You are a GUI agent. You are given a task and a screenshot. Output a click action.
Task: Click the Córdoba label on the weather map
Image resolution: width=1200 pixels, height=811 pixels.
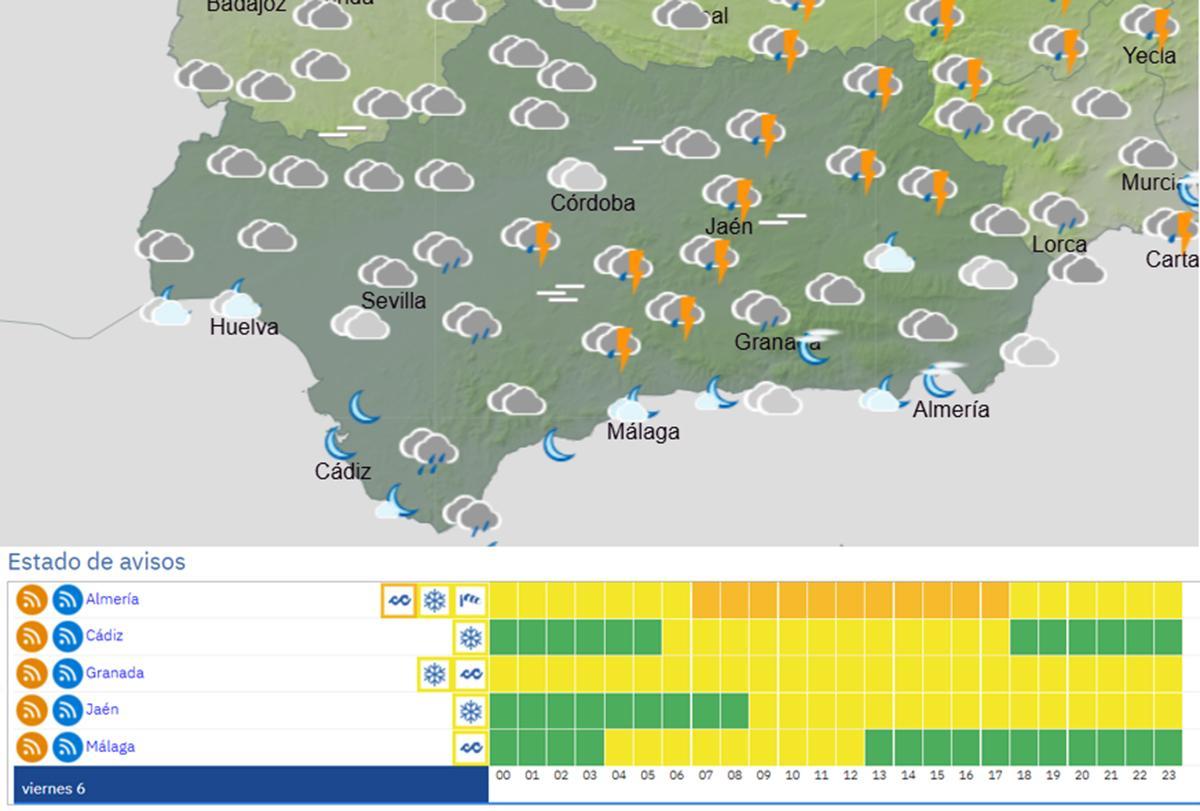pyautogui.click(x=592, y=203)
